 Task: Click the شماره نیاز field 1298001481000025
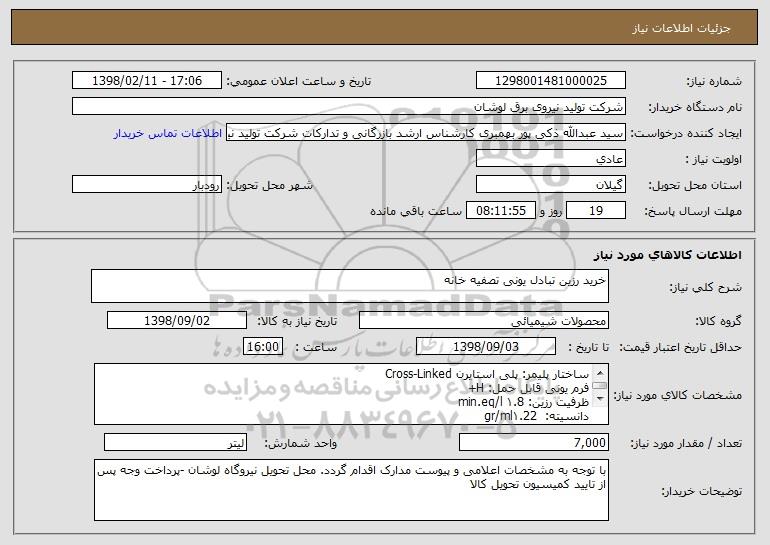click(x=550, y=81)
